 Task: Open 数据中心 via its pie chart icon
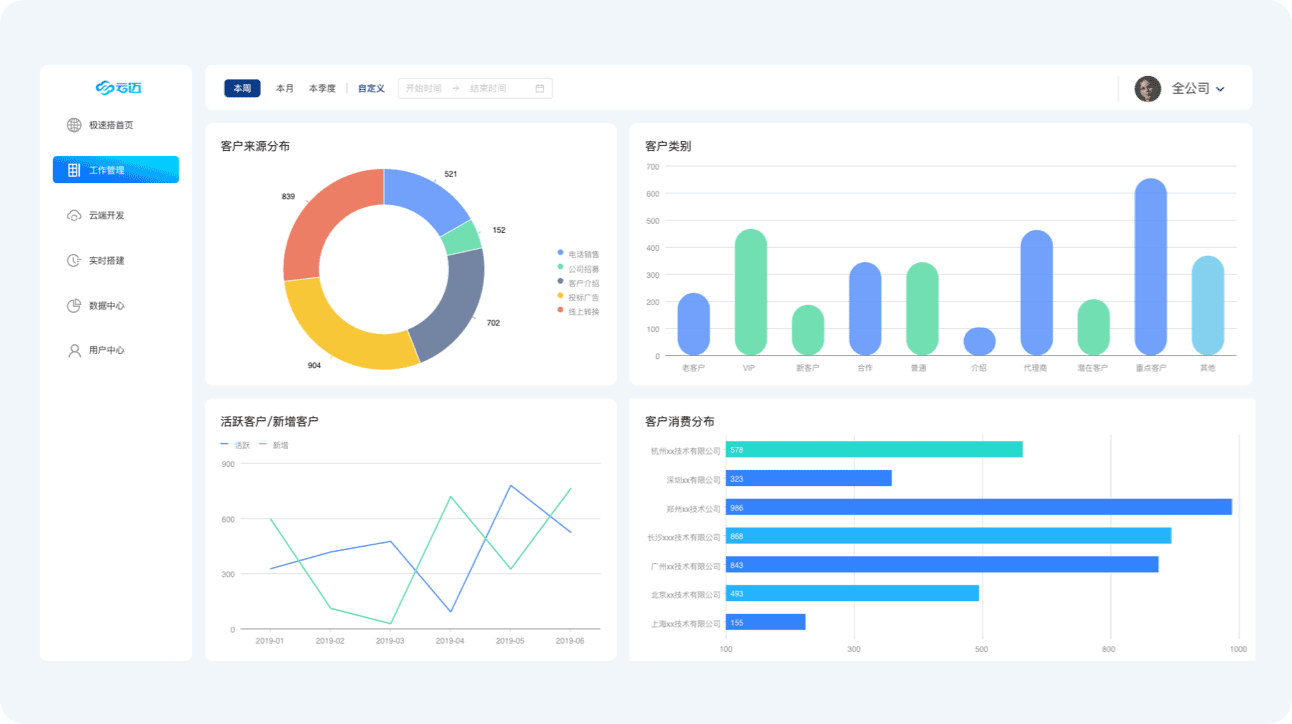point(74,306)
